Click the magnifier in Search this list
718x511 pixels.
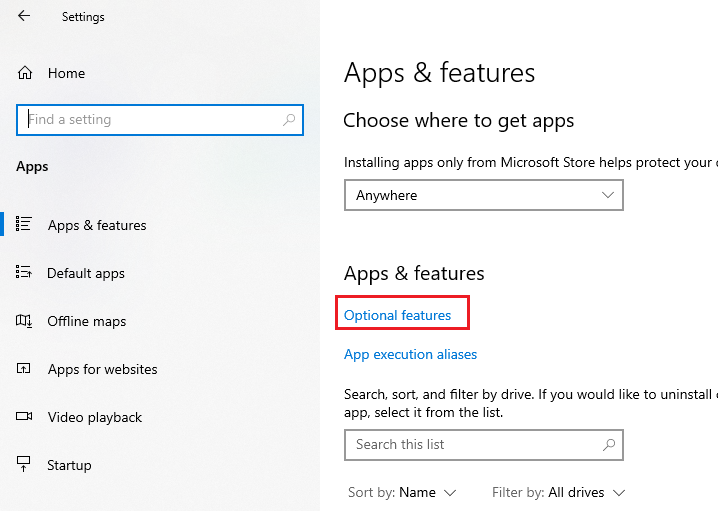coord(609,445)
